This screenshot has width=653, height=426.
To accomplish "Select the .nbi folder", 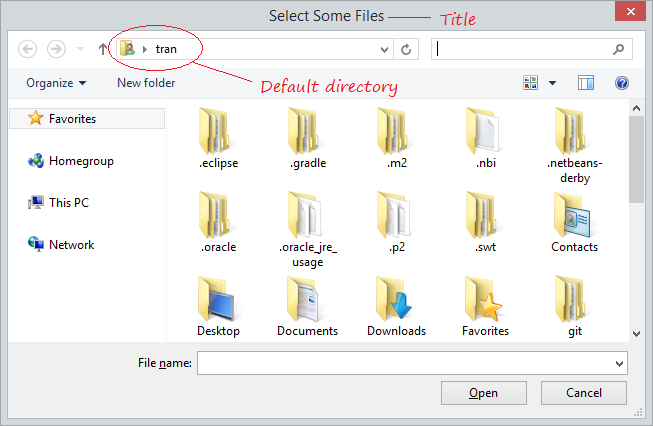I will tap(485, 137).
